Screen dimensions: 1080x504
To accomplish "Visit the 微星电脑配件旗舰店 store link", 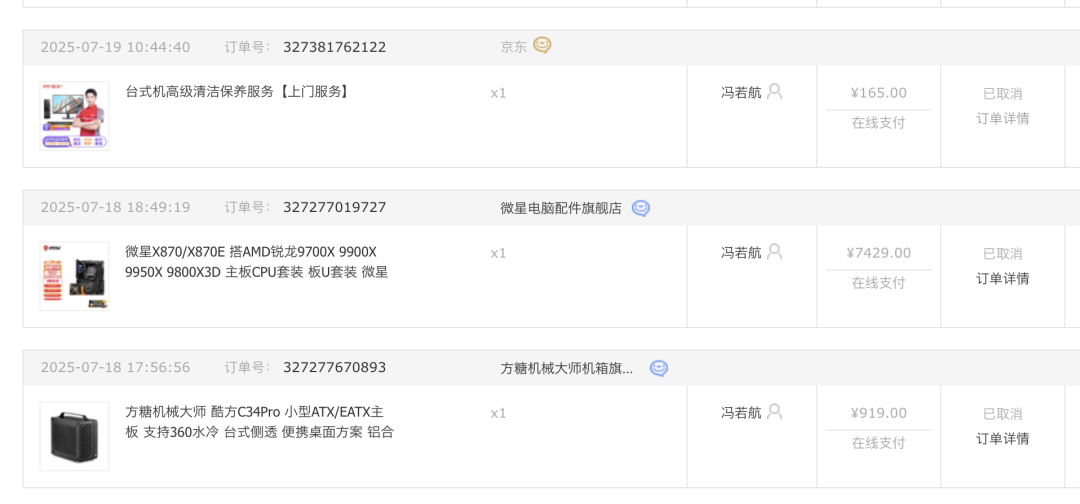I will click(x=560, y=208).
